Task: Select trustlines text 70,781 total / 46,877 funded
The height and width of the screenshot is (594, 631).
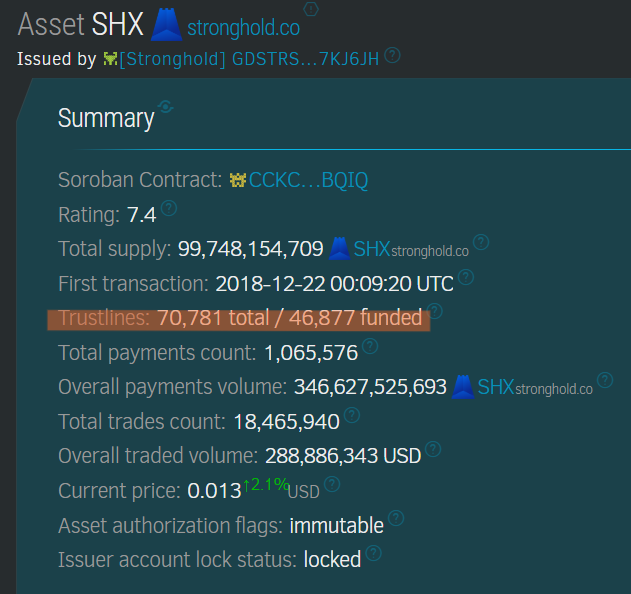Action: tap(290, 318)
